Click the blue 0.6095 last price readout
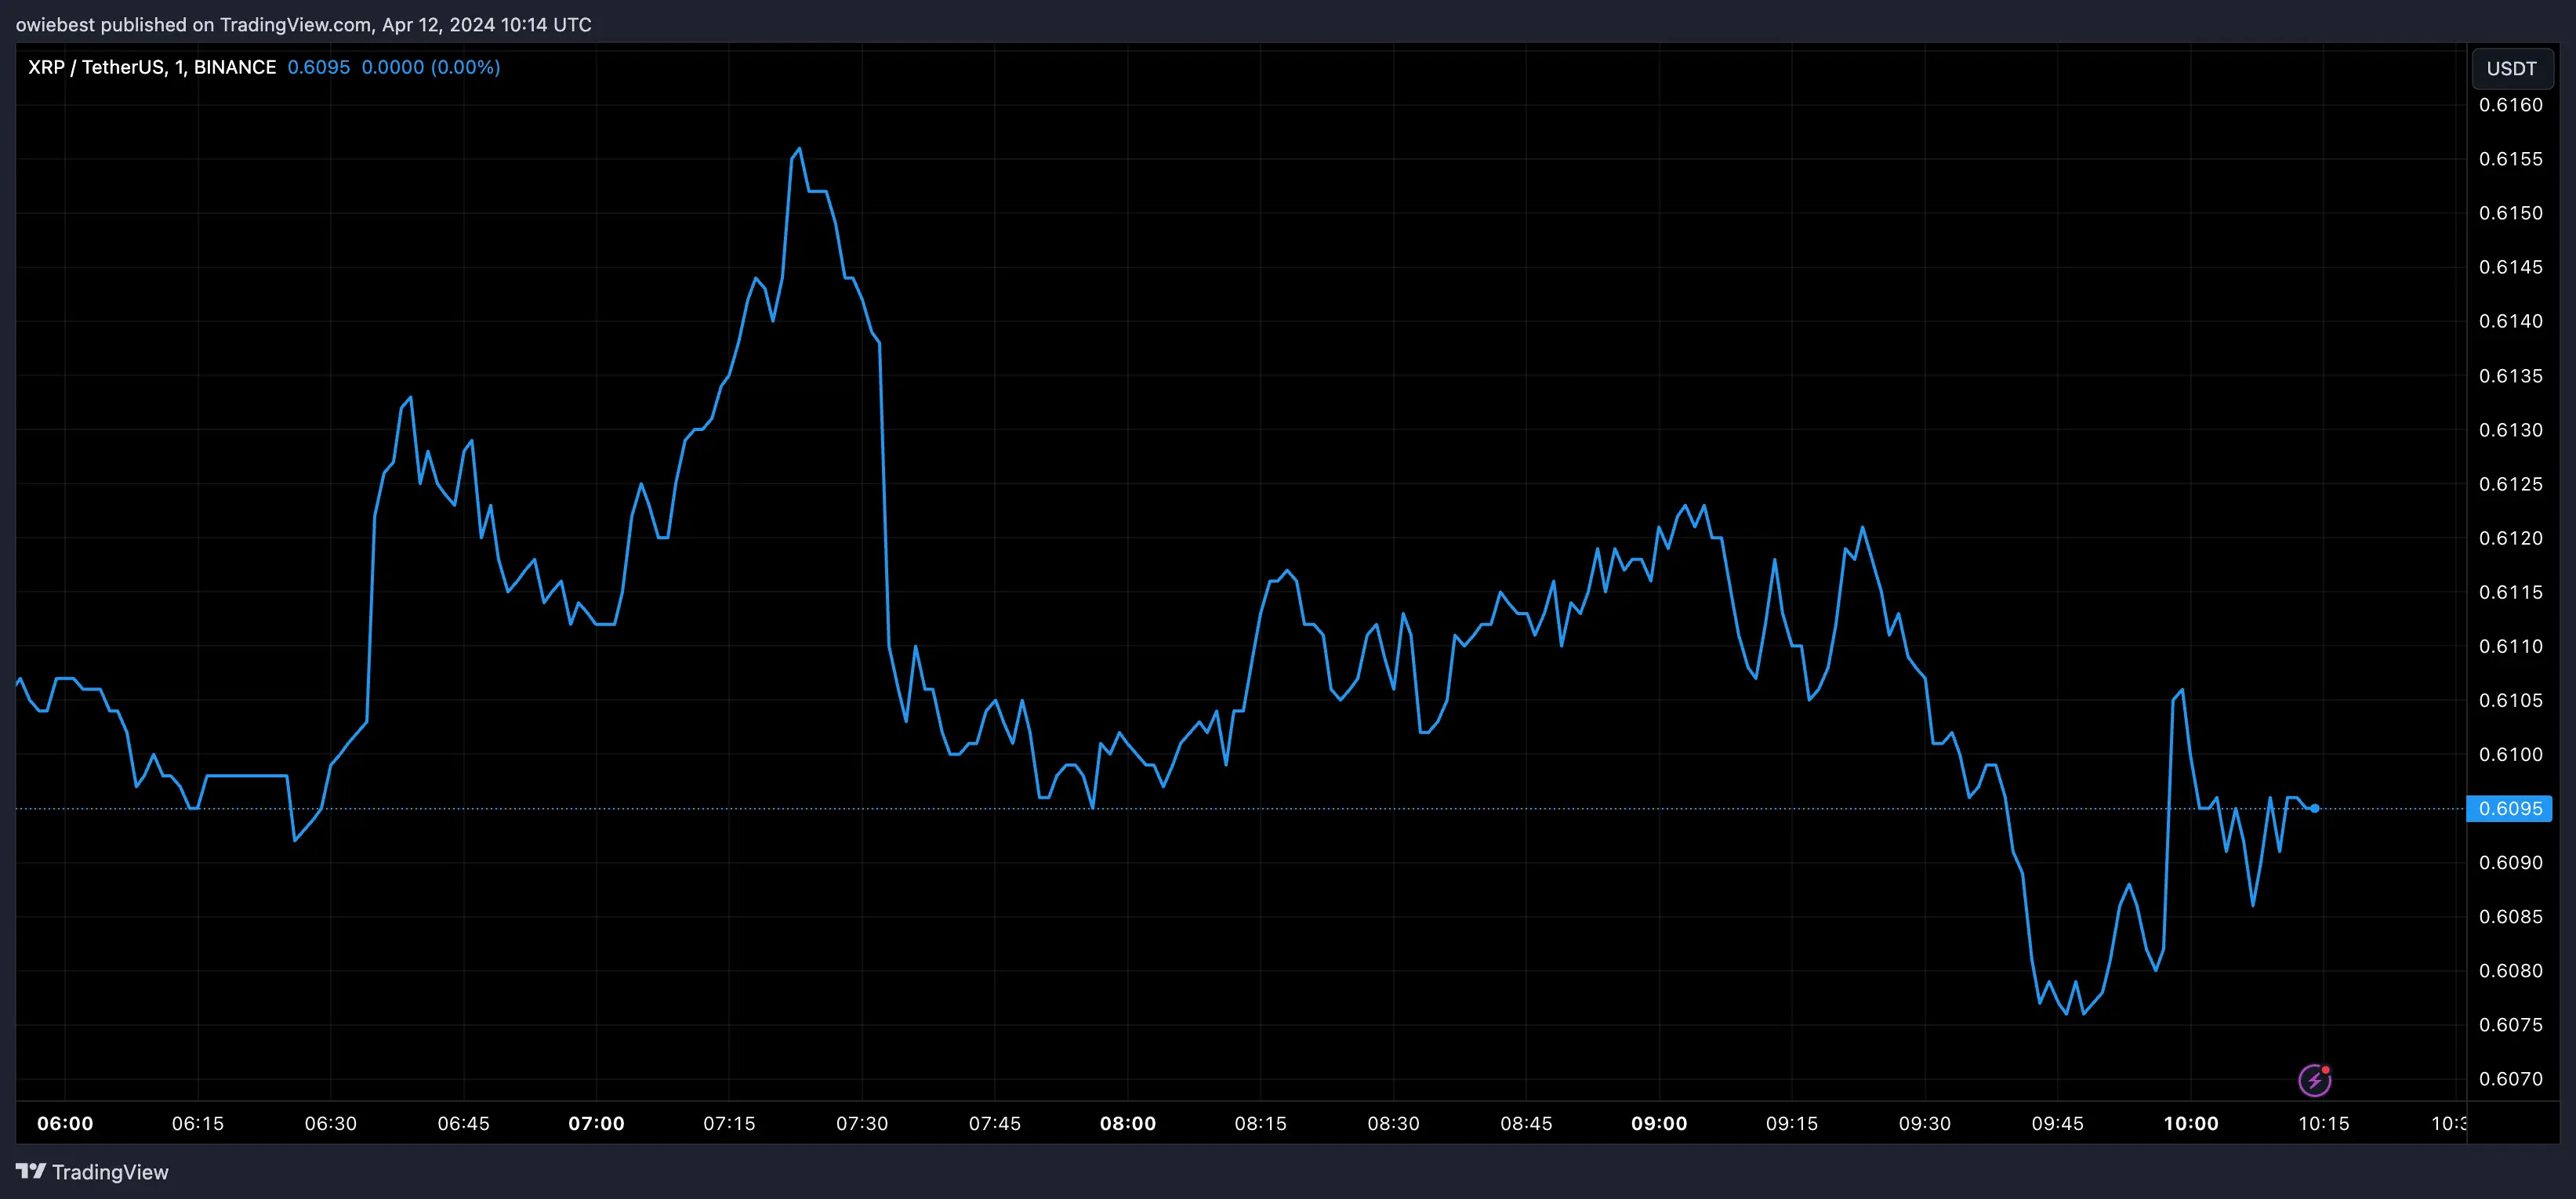This screenshot has height=1199, width=2576. pyautogui.click(x=319, y=67)
